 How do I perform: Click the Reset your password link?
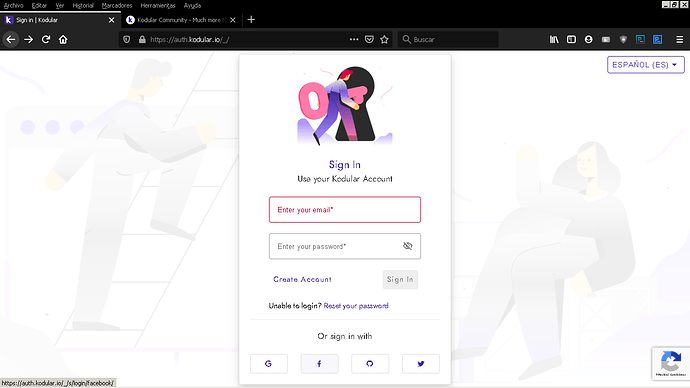[356, 306]
